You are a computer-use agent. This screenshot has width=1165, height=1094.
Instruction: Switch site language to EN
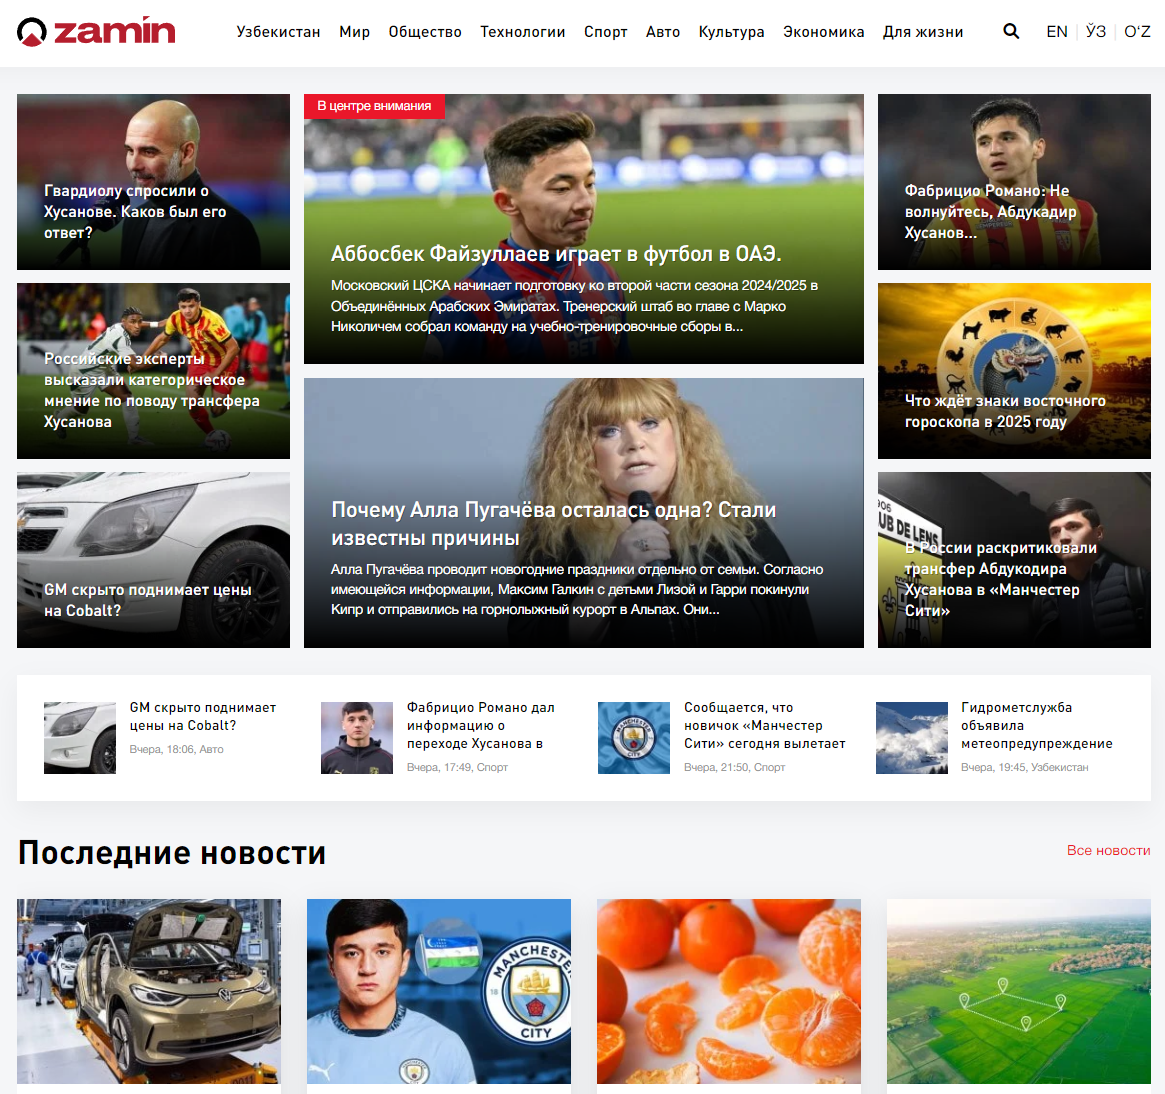click(1057, 32)
